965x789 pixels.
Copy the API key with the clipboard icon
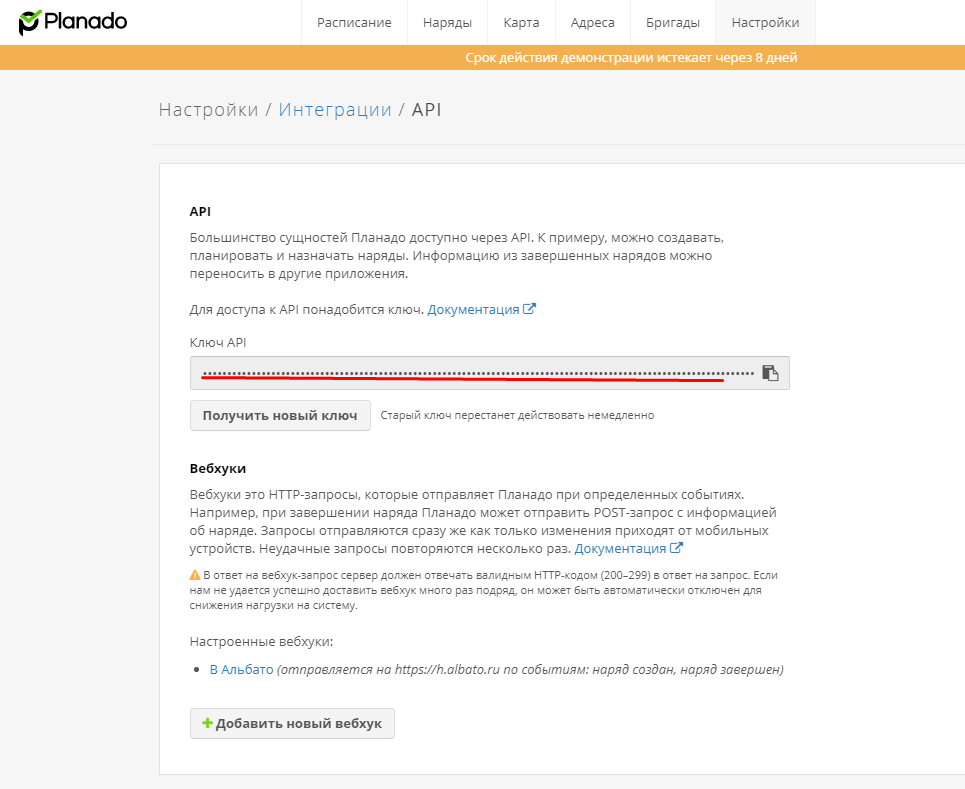pos(770,373)
